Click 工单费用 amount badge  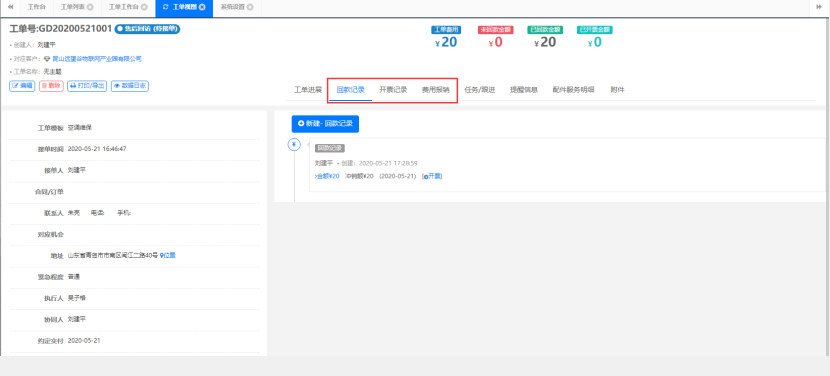pos(446,30)
